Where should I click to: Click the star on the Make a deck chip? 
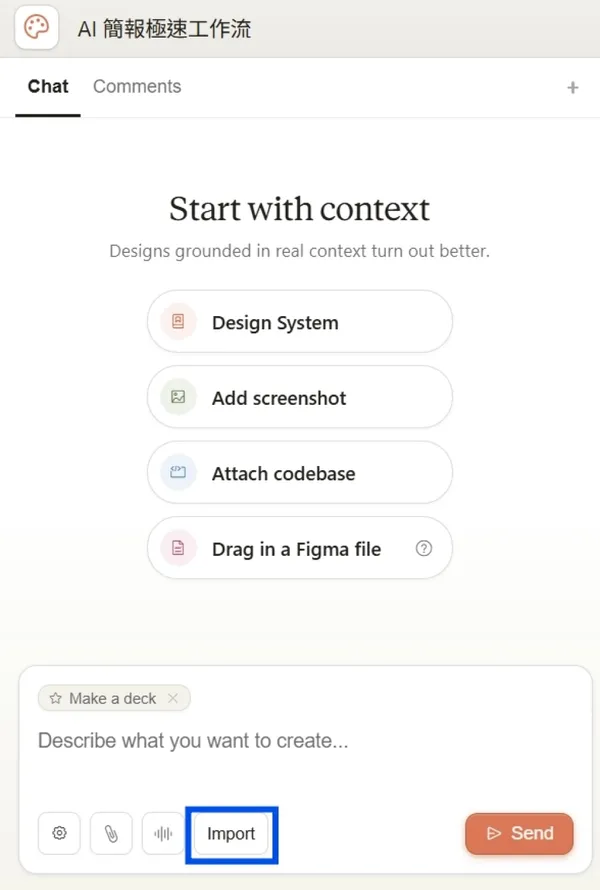coord(56,698)
